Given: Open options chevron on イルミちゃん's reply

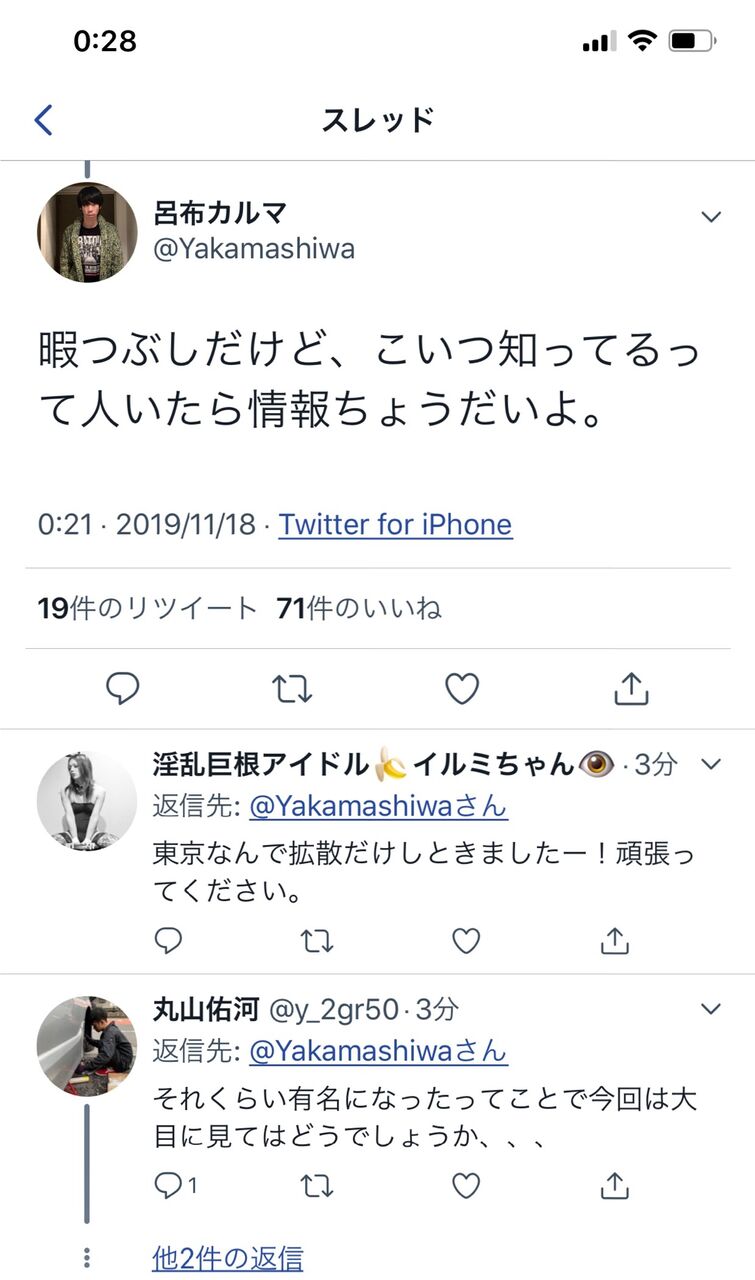Looking at the screenshot, I should point(711,765).
